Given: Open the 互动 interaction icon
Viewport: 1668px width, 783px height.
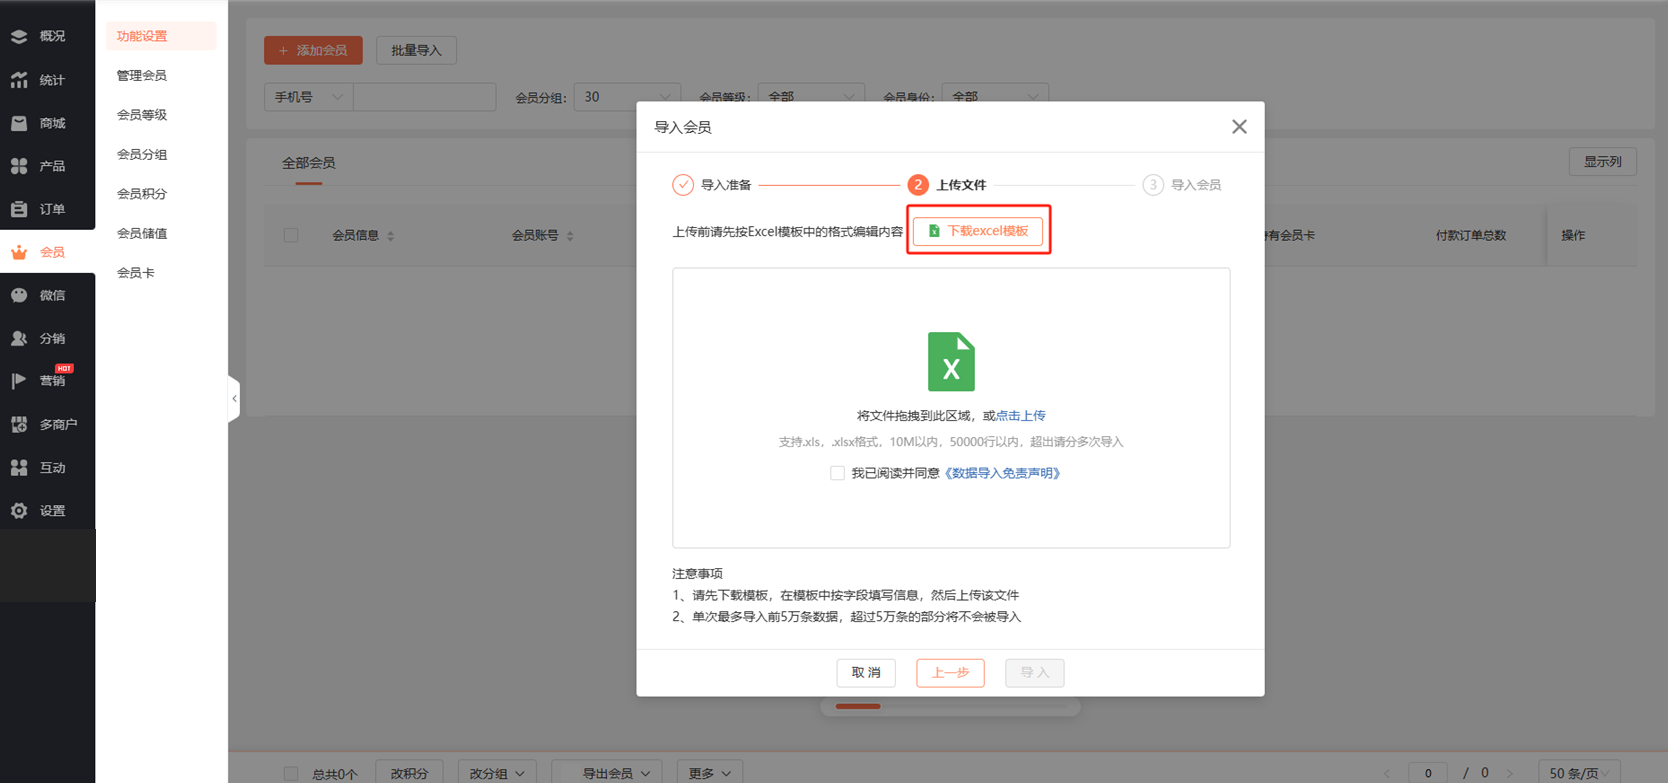Looking at the screenshot, I should pyautogui.click(x=19, y=467).
